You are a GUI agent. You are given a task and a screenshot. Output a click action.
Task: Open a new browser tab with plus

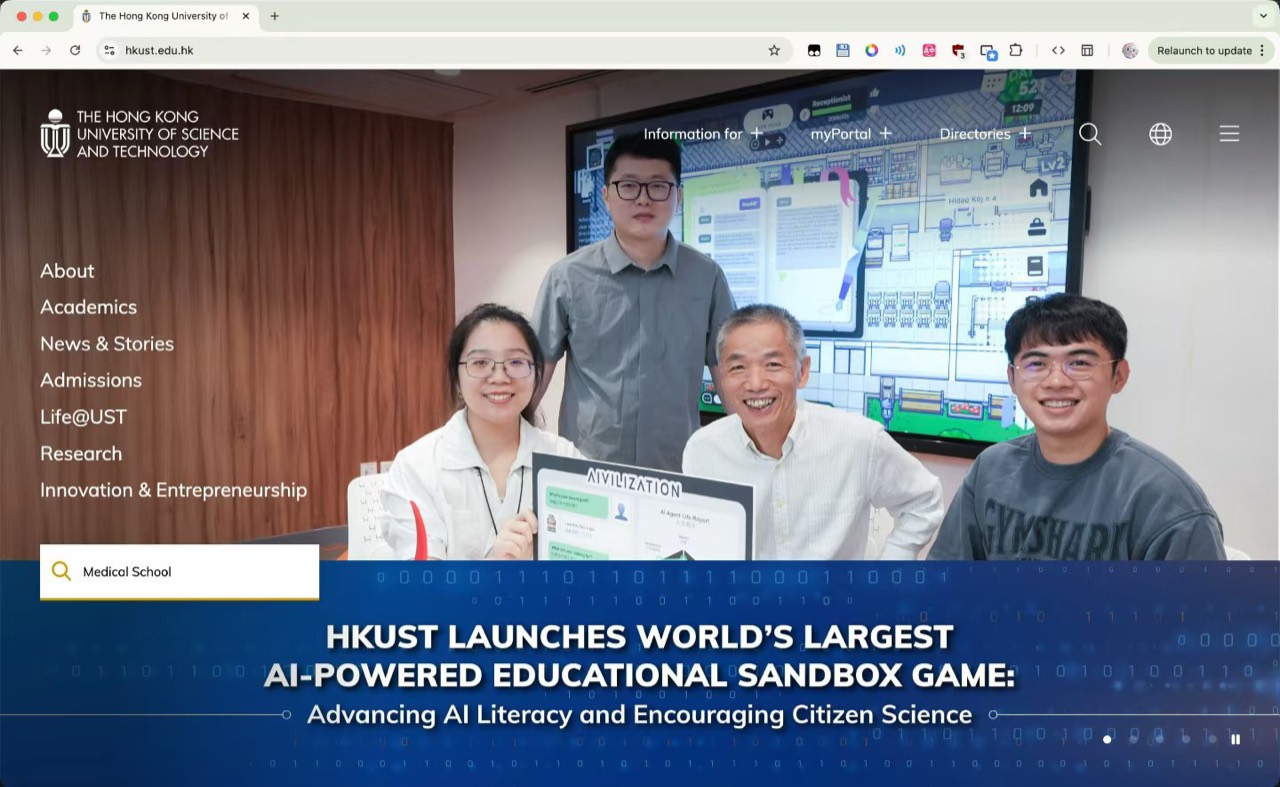point(274,16)
